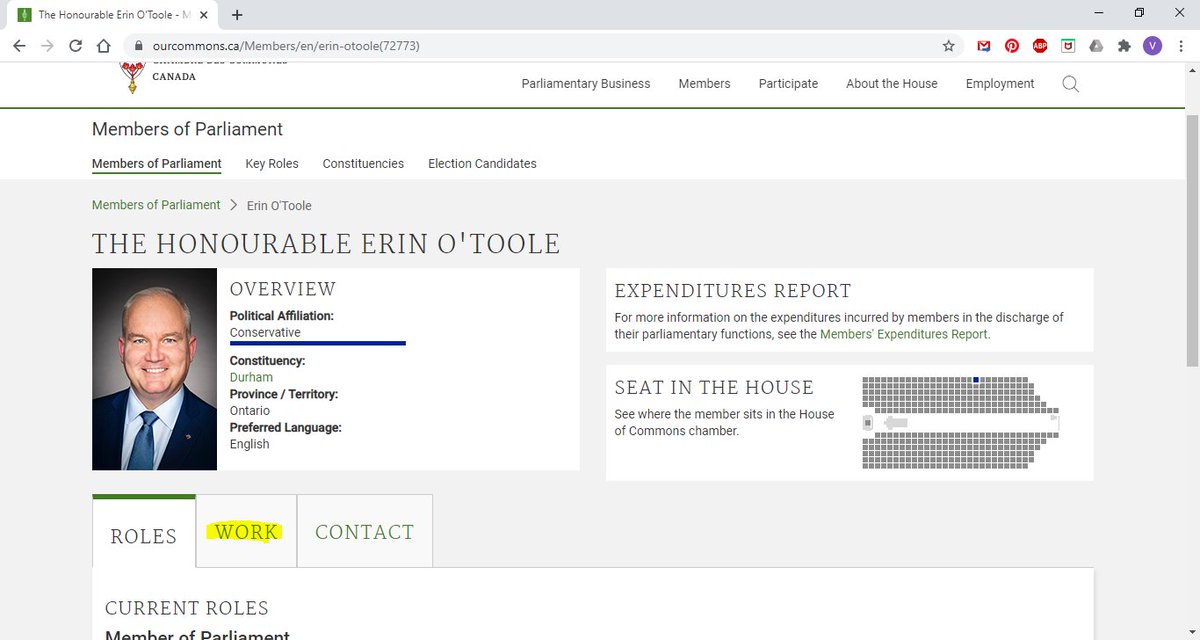Viewport: 1200px width, 640px height.
Task: Open the Employment menu
Action: point(1000,84)
